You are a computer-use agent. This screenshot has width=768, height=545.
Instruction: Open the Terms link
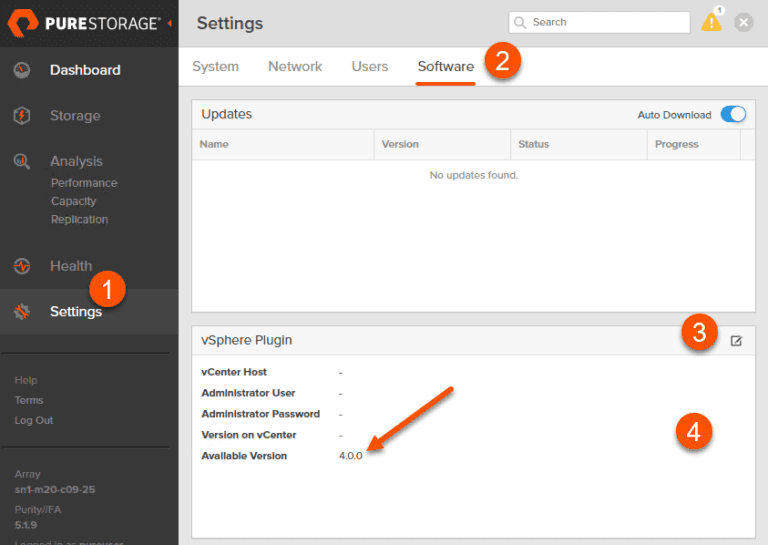click(29, 400)
